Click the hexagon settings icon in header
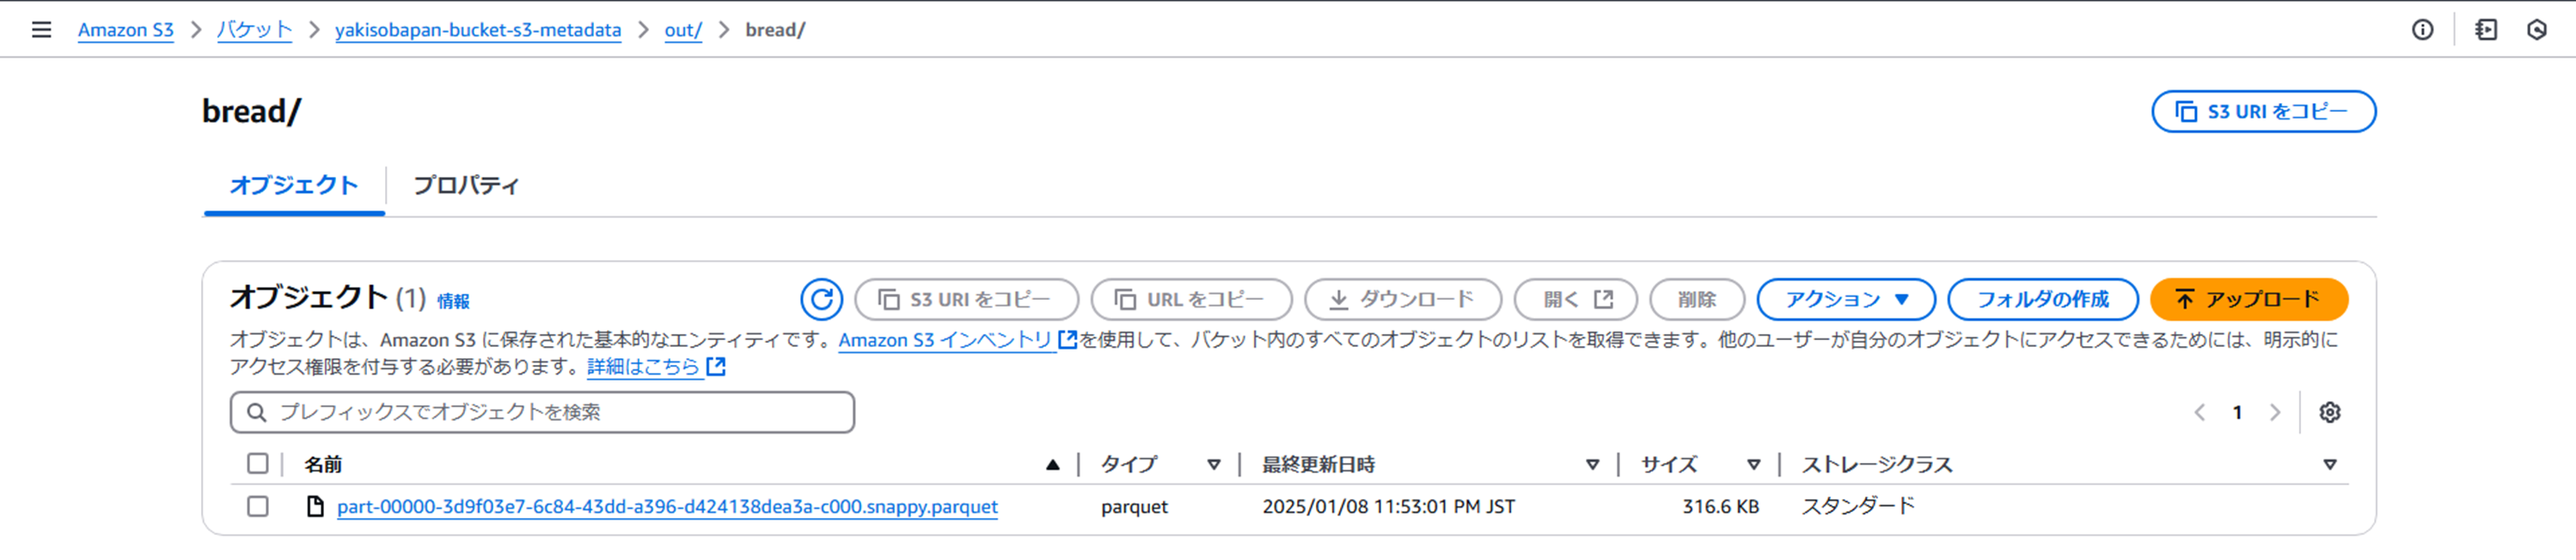 click(x=2537, y=30)
